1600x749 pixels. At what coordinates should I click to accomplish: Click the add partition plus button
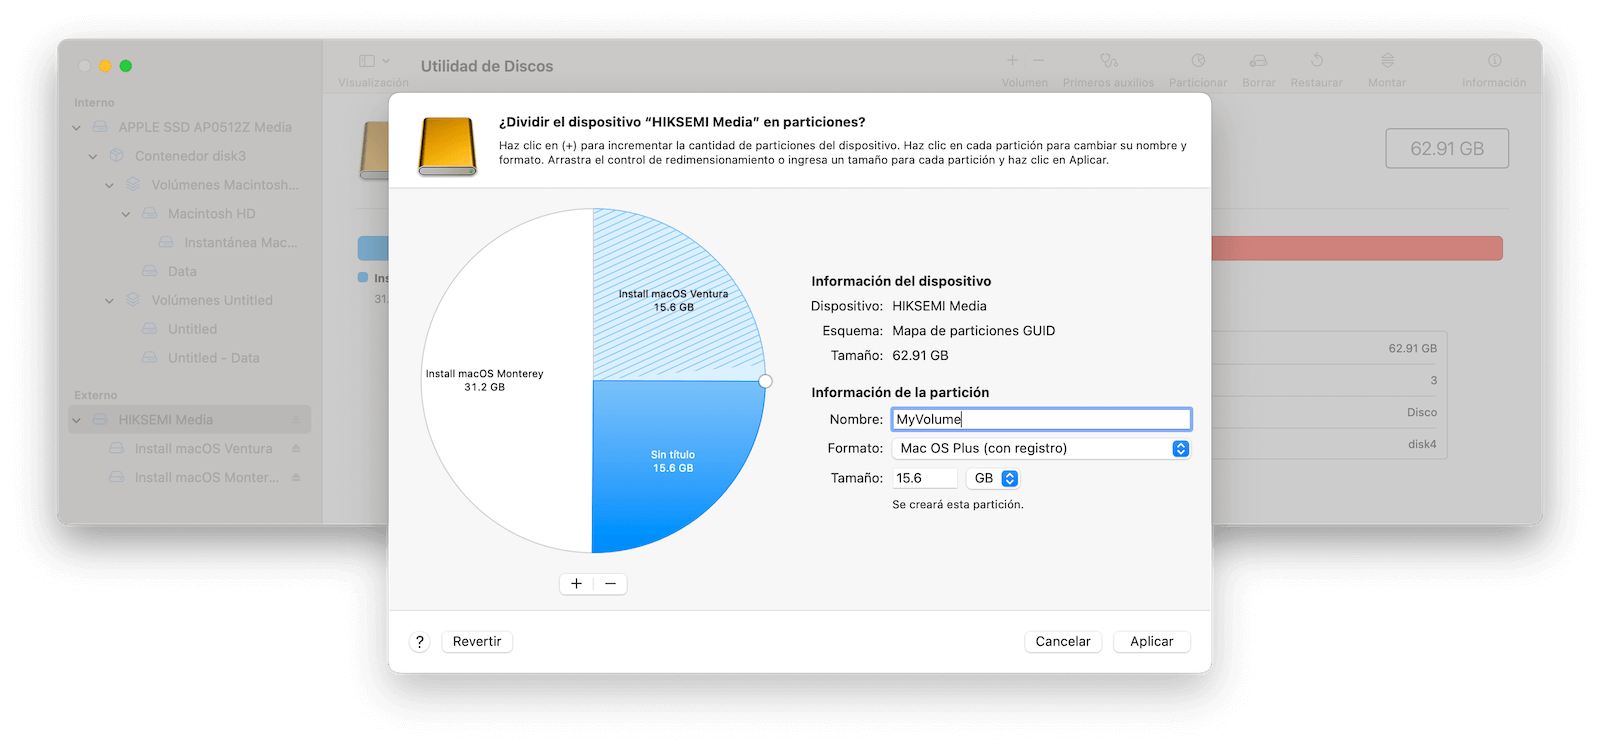click(576, 583)
